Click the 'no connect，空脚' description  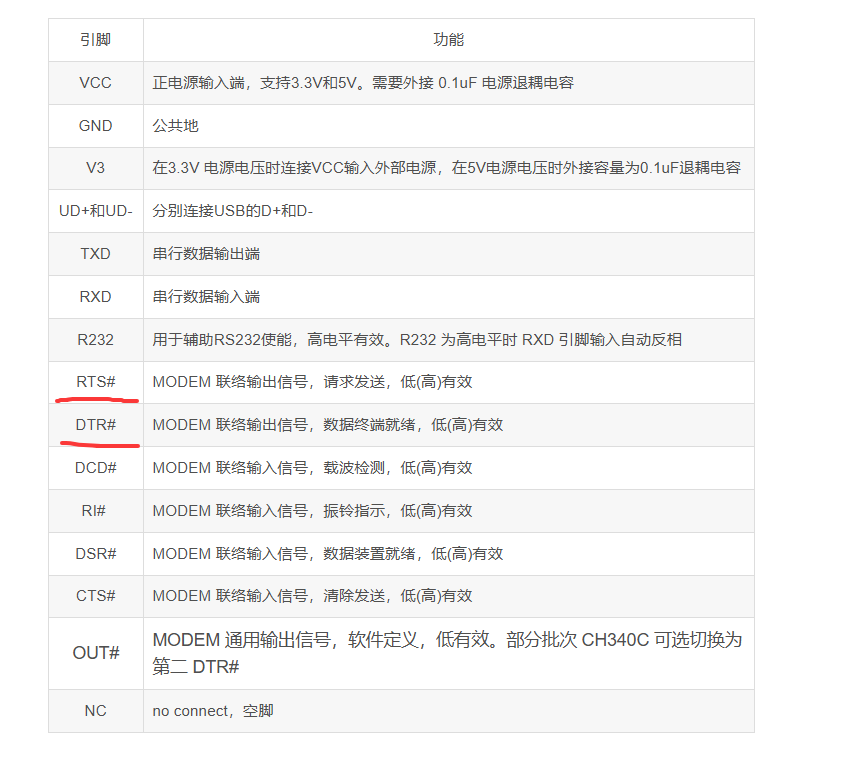tap(213, 711)
